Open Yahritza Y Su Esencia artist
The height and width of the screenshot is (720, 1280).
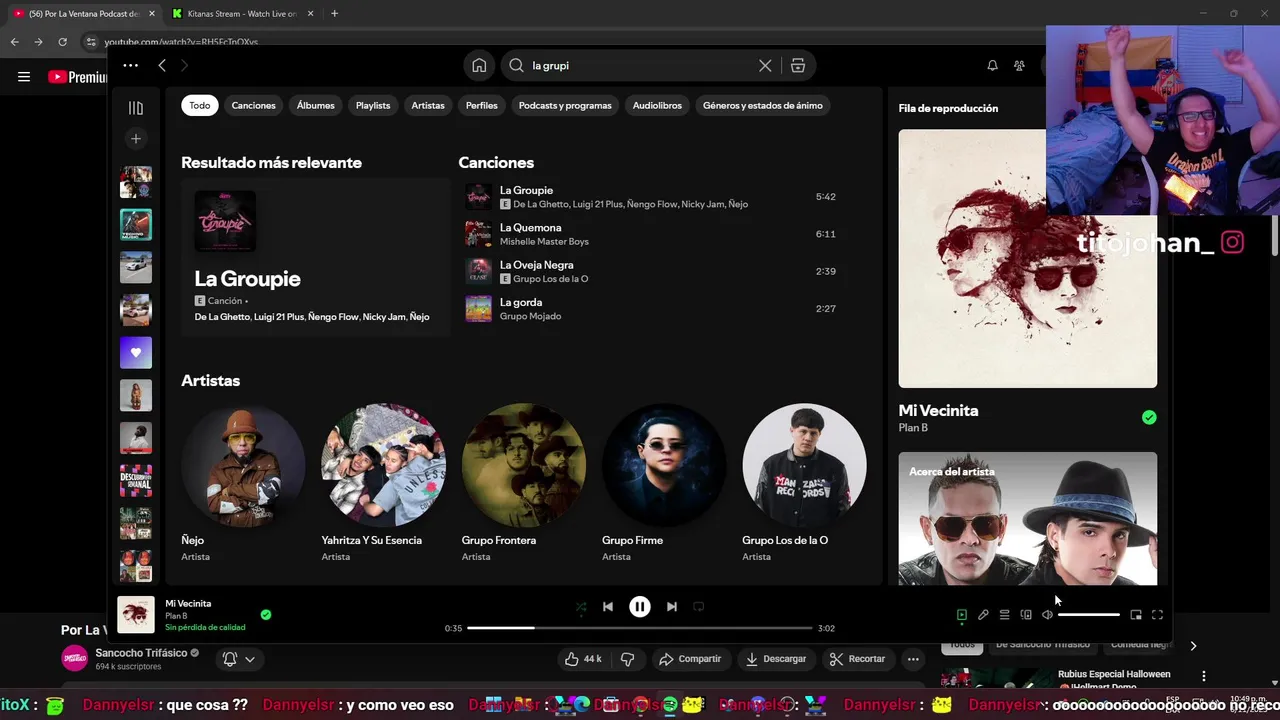coord(383,484)
